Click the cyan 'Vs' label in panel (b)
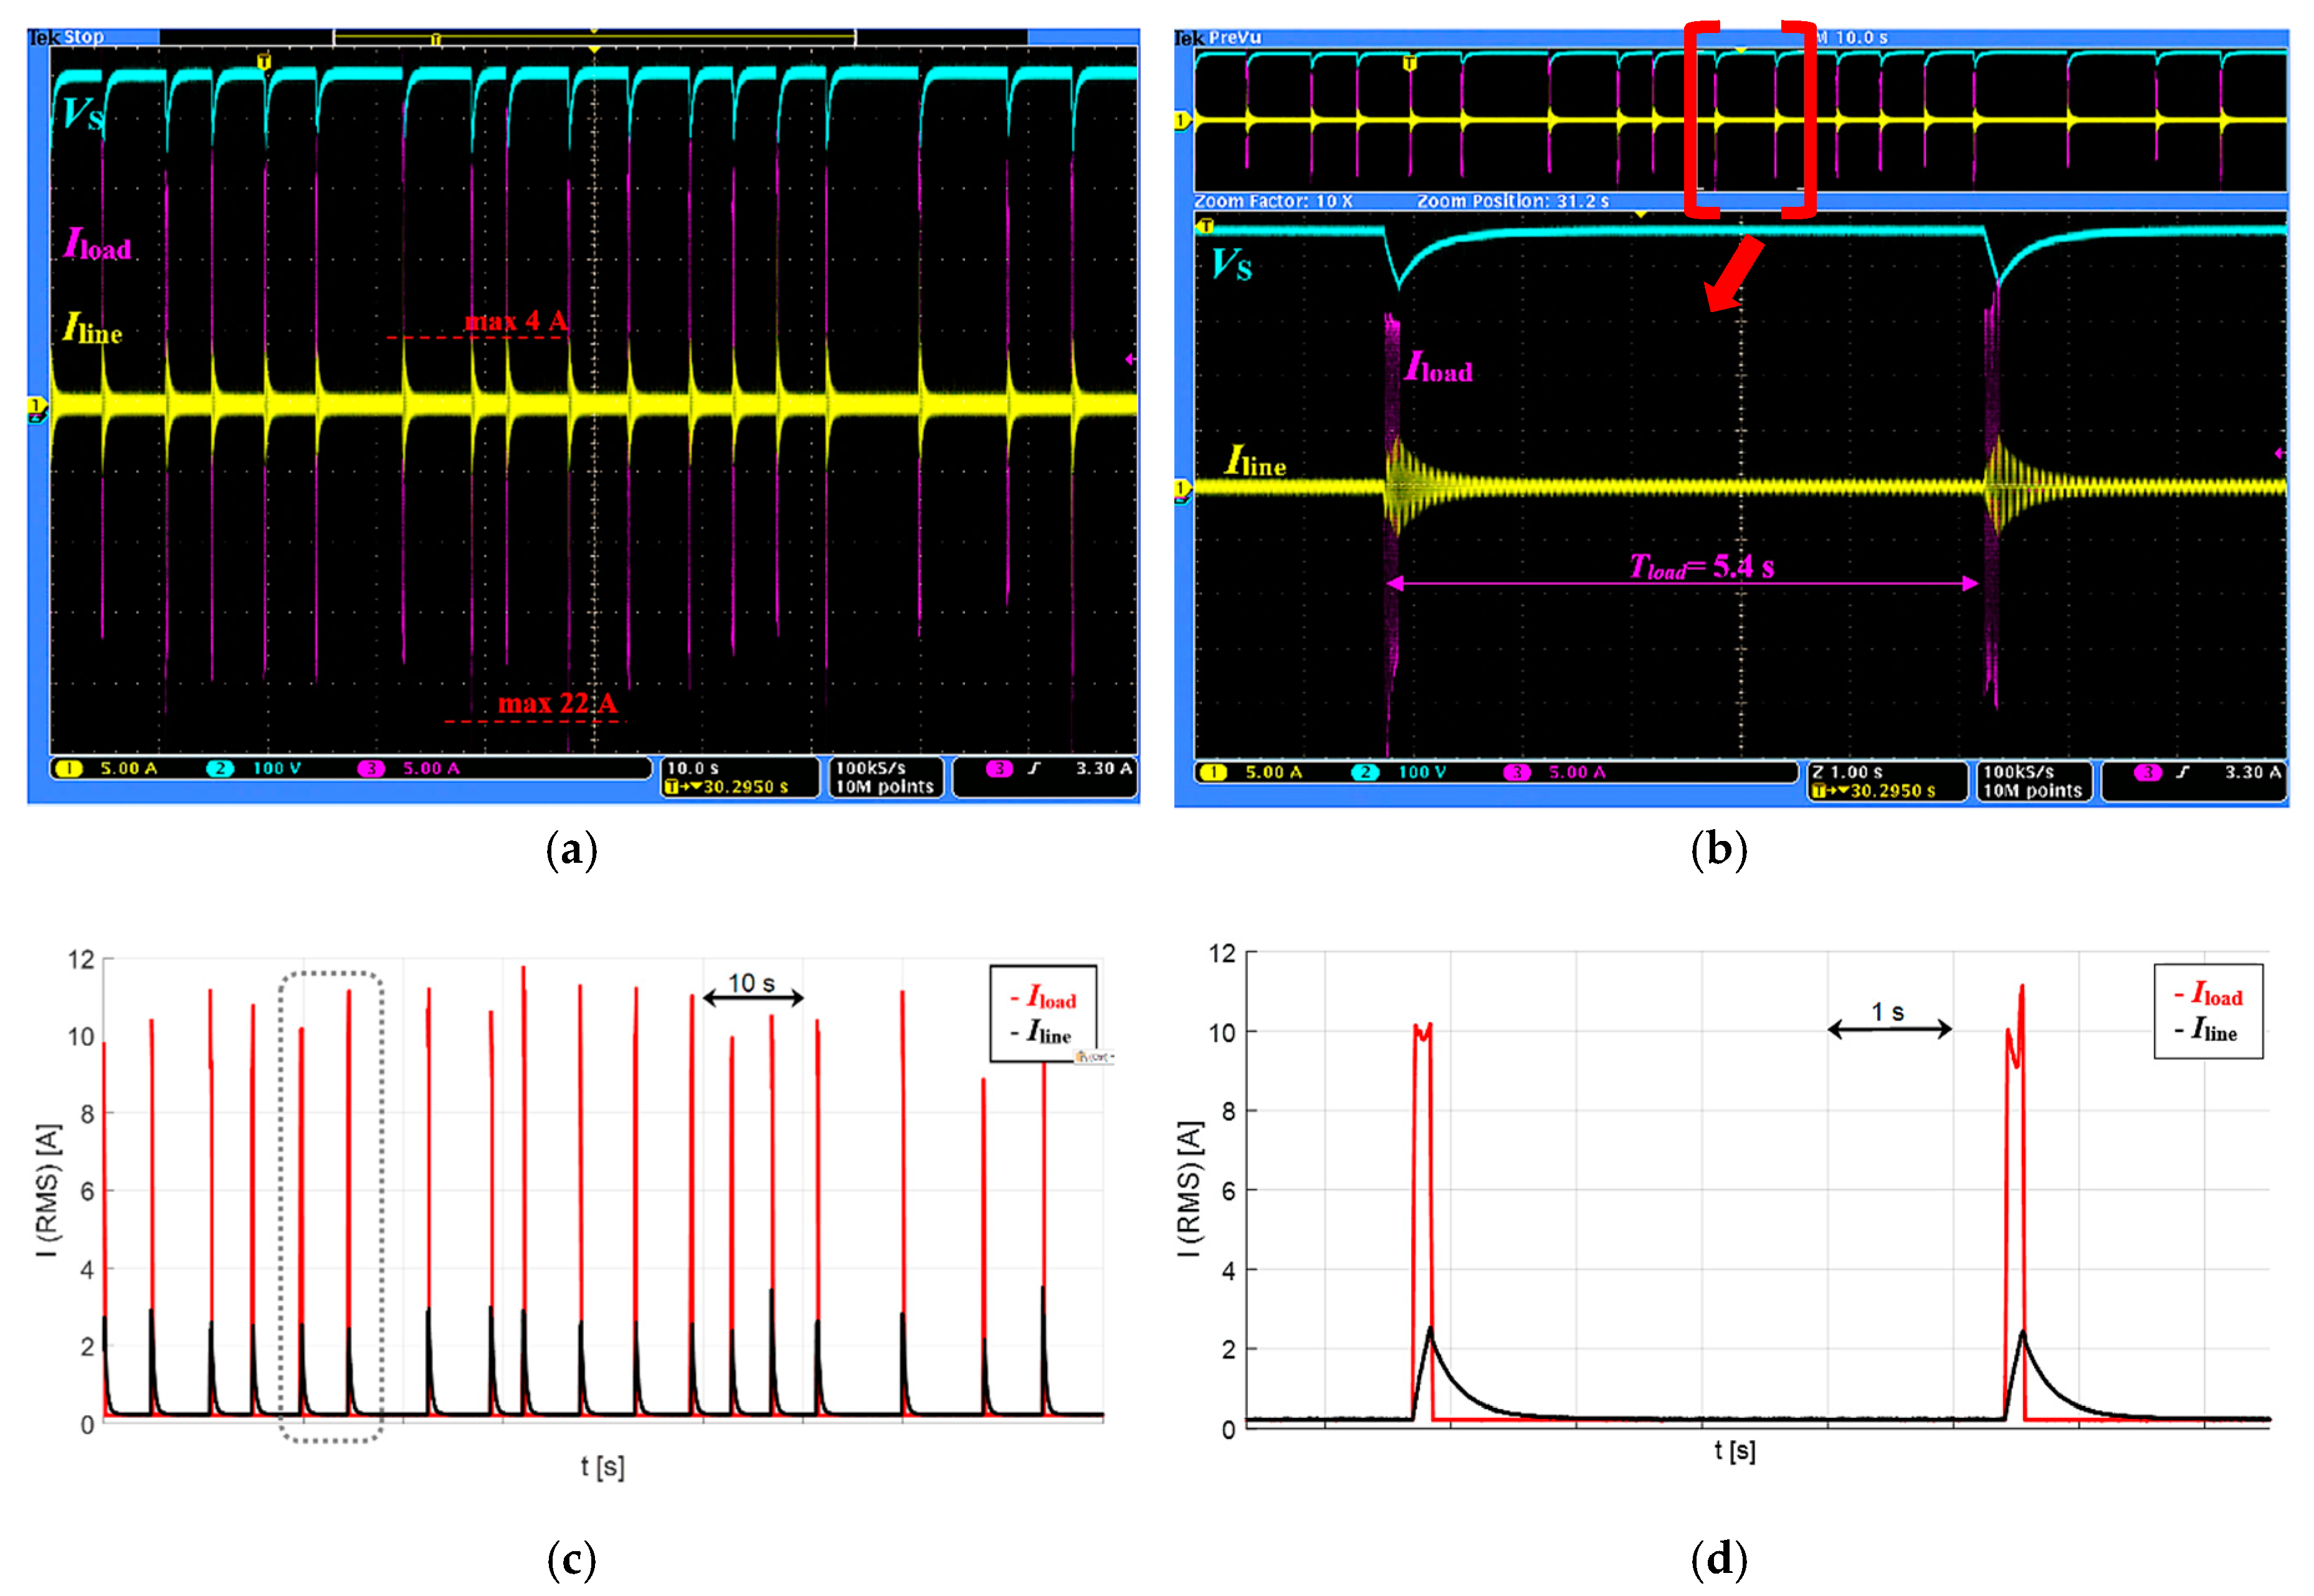 point(1231,266)
